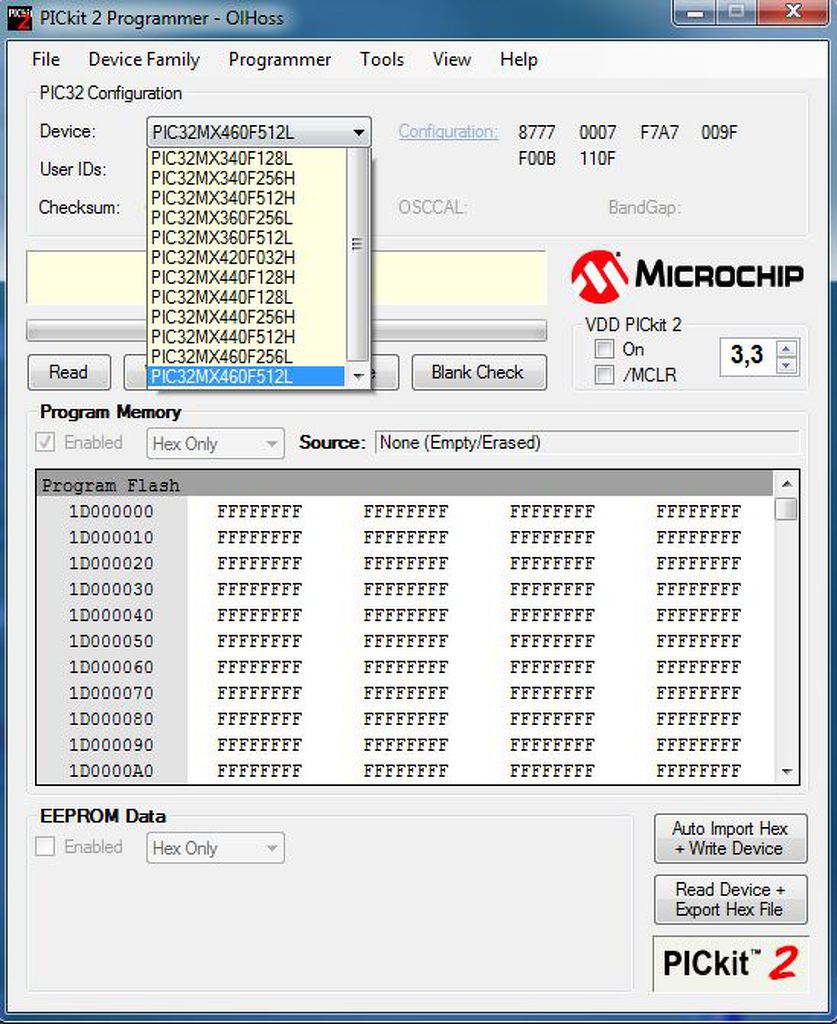837x1024 pixels.
Task: Click the Source field None (Empty/Erased)
Action: tap(587, 443)
